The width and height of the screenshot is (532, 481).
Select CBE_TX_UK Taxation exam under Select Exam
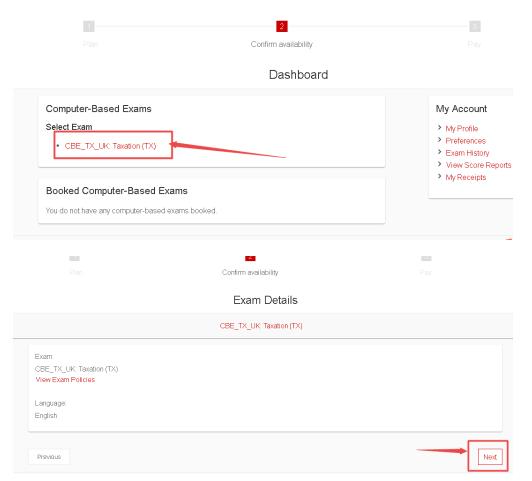(x=110, y=146)
